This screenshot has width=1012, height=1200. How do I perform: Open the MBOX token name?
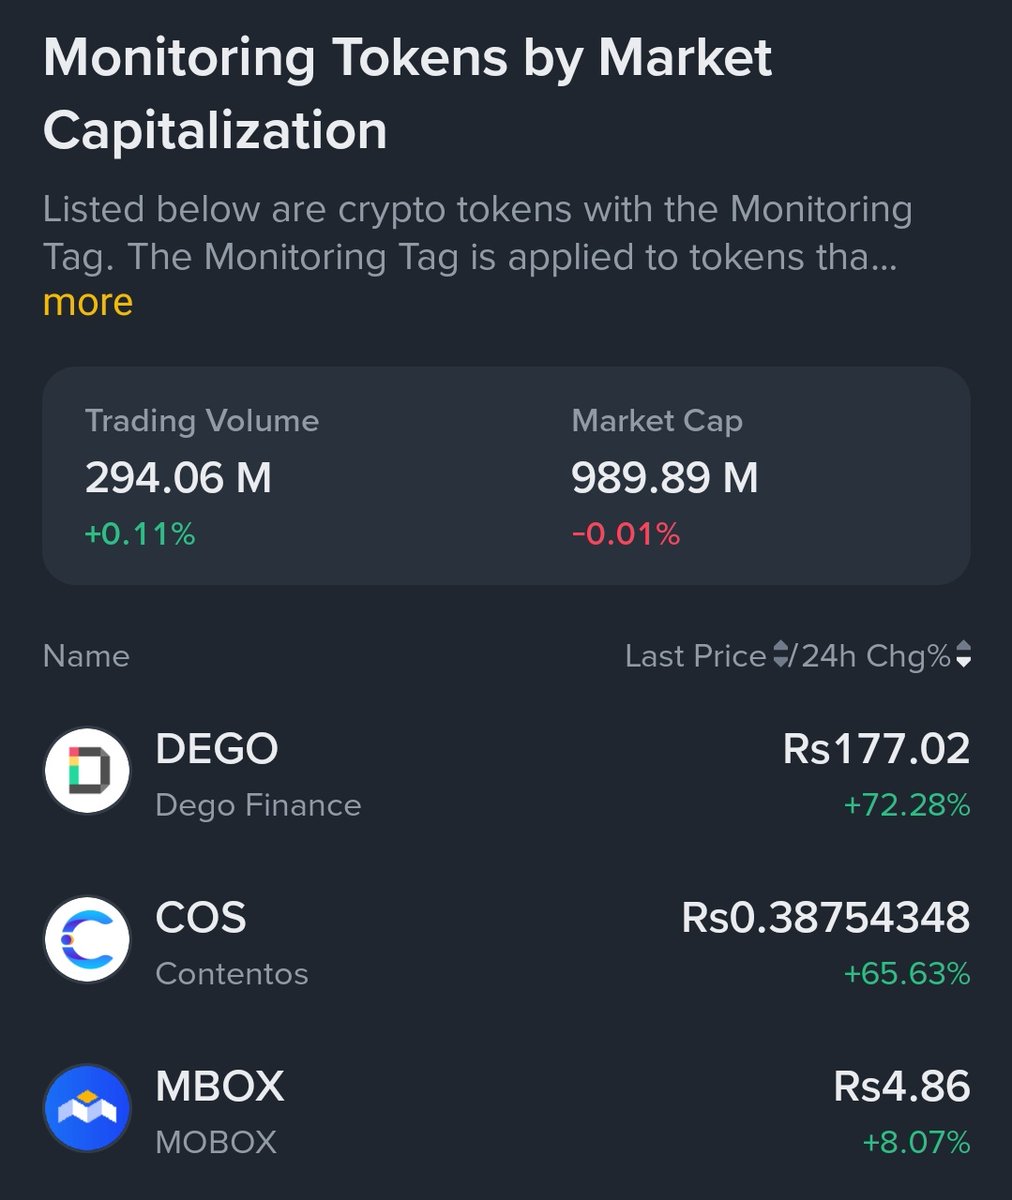pyautogui.click(x=220, y=1086)
